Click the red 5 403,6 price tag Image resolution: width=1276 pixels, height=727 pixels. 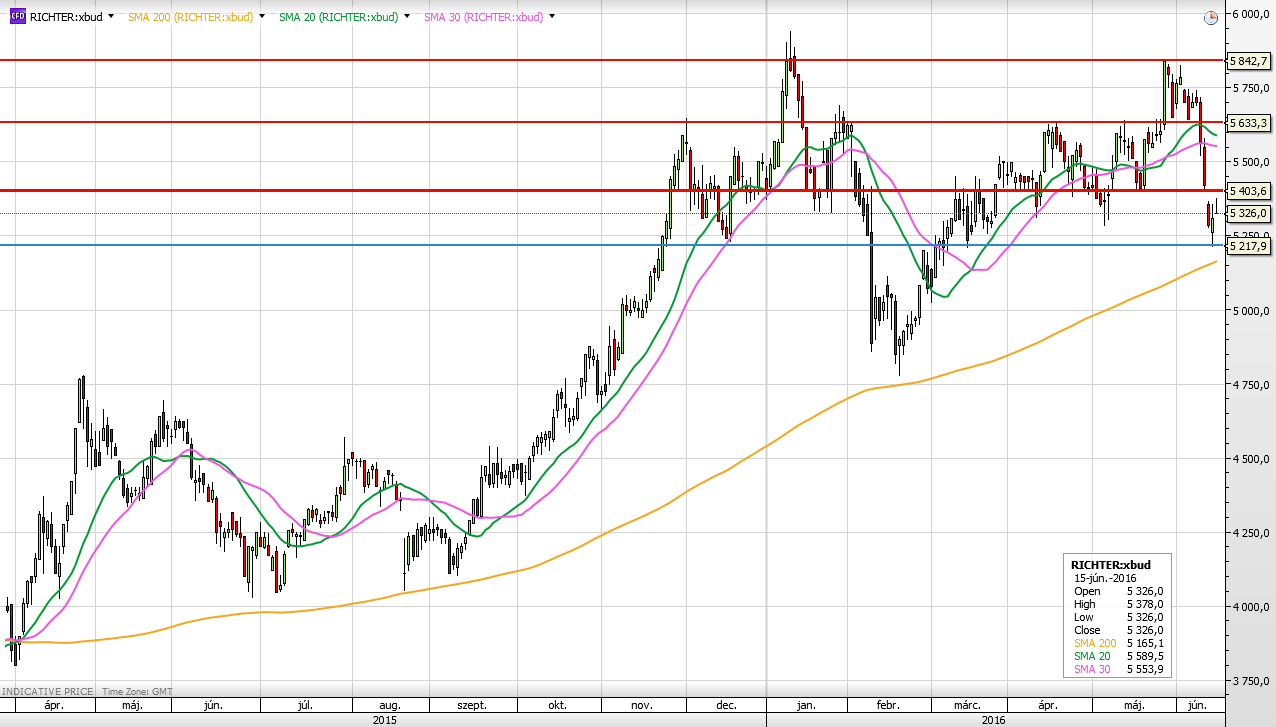pyautogui.click(x=1248, y=191)
